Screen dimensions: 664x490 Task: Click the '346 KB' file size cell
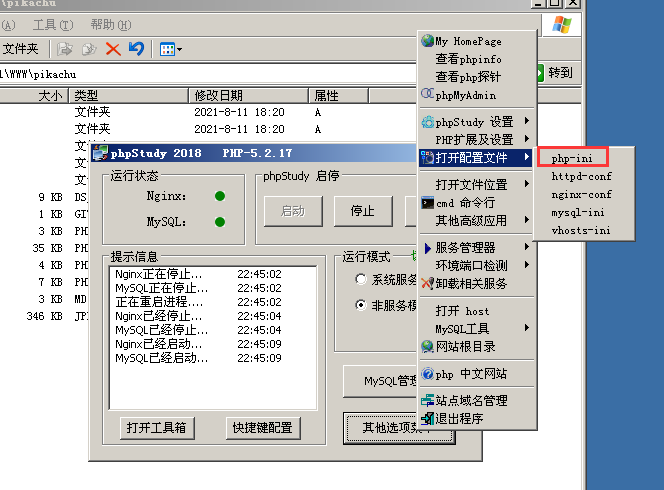click(x=44, y=316)
